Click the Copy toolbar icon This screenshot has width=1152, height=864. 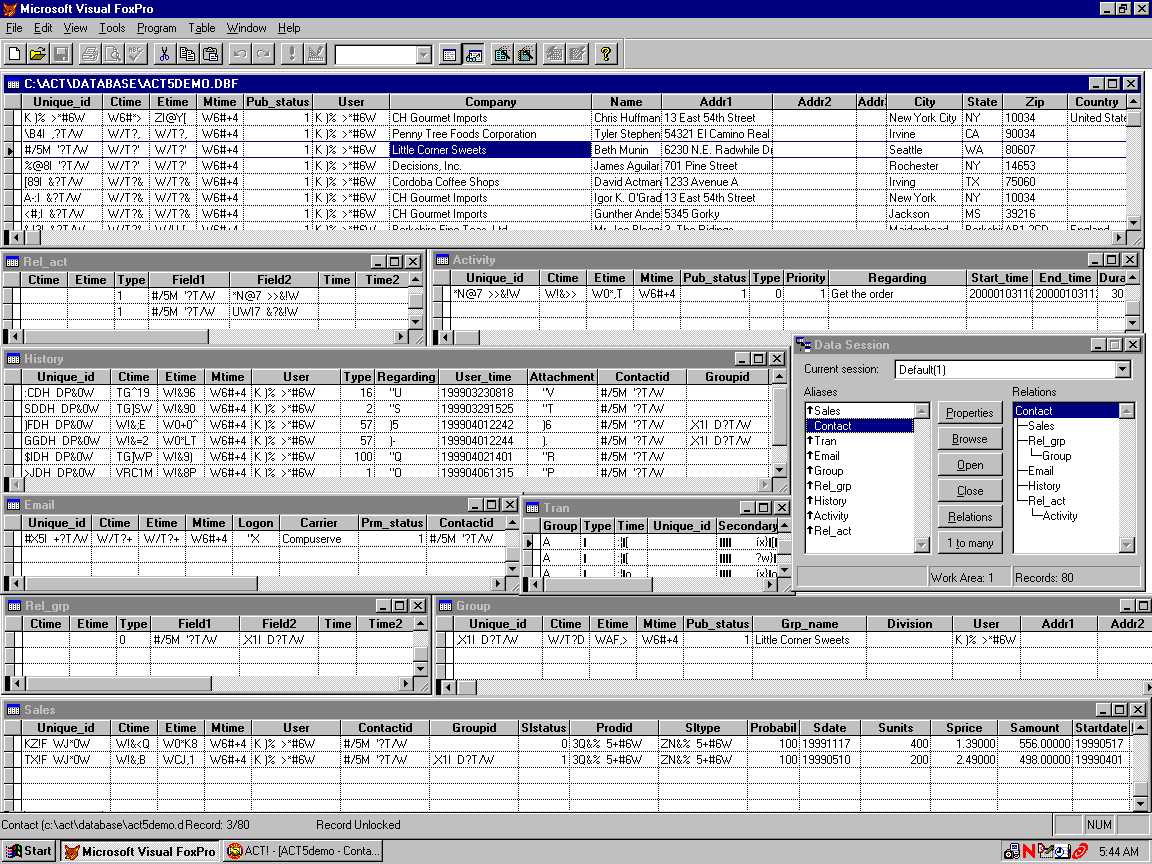point(188,54)
